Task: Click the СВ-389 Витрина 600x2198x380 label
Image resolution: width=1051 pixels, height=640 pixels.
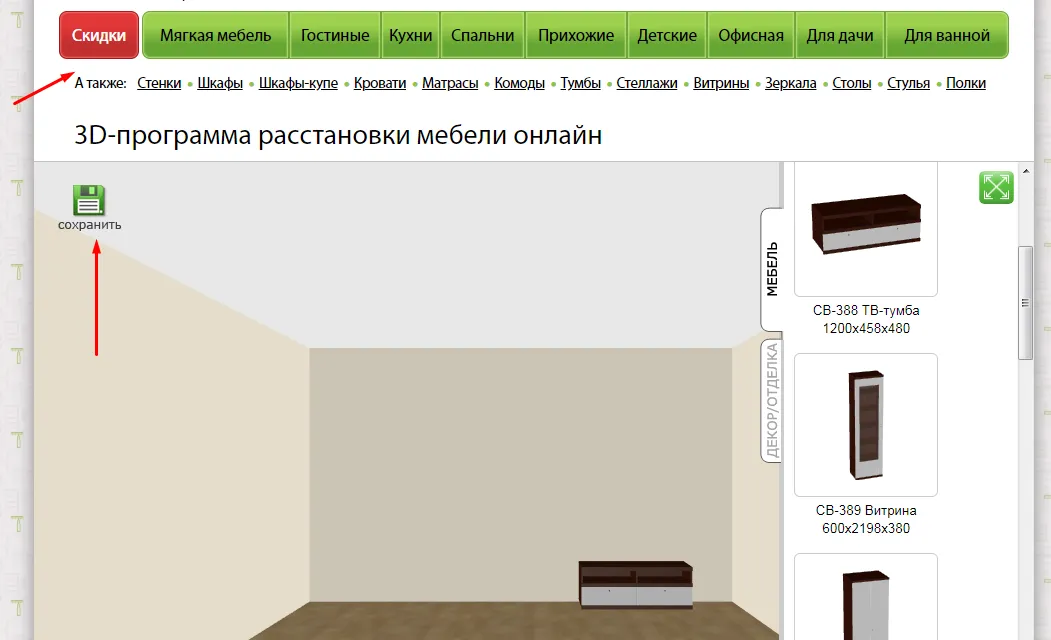Action: (866, 519)
